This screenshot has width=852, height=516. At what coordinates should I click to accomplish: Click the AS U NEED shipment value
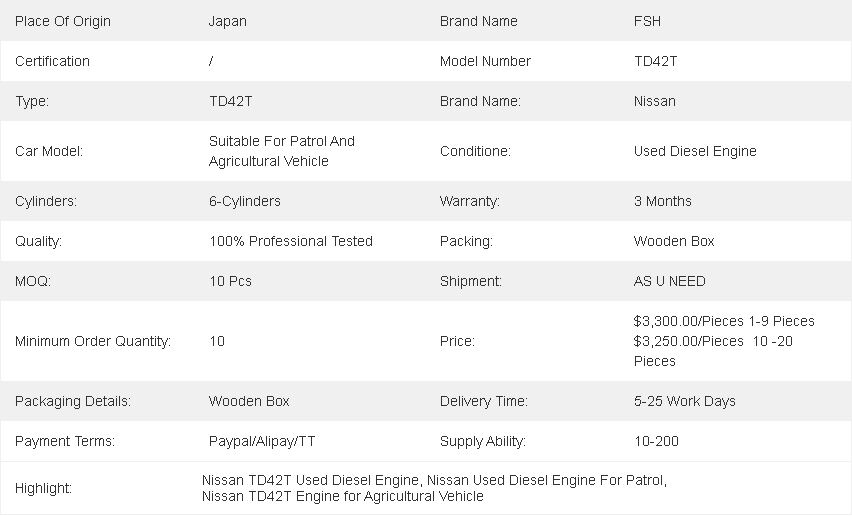click(x=669, y=281)
